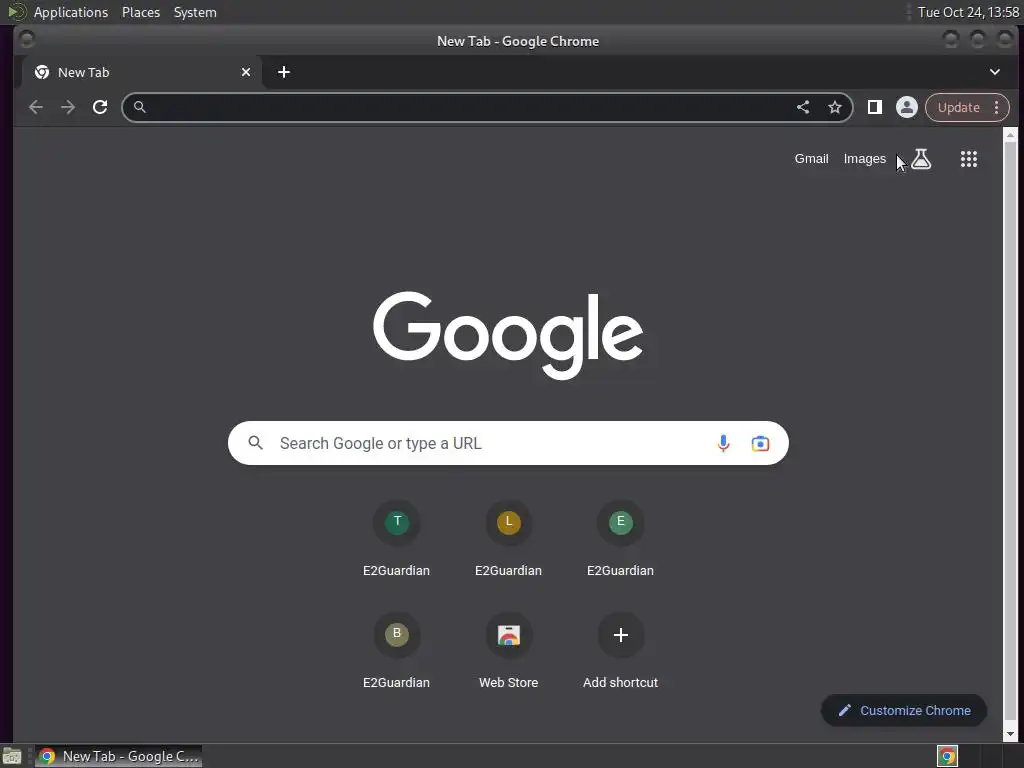
Task: Focus the Search Google or type a URL box
Action: tap(508, 443)
